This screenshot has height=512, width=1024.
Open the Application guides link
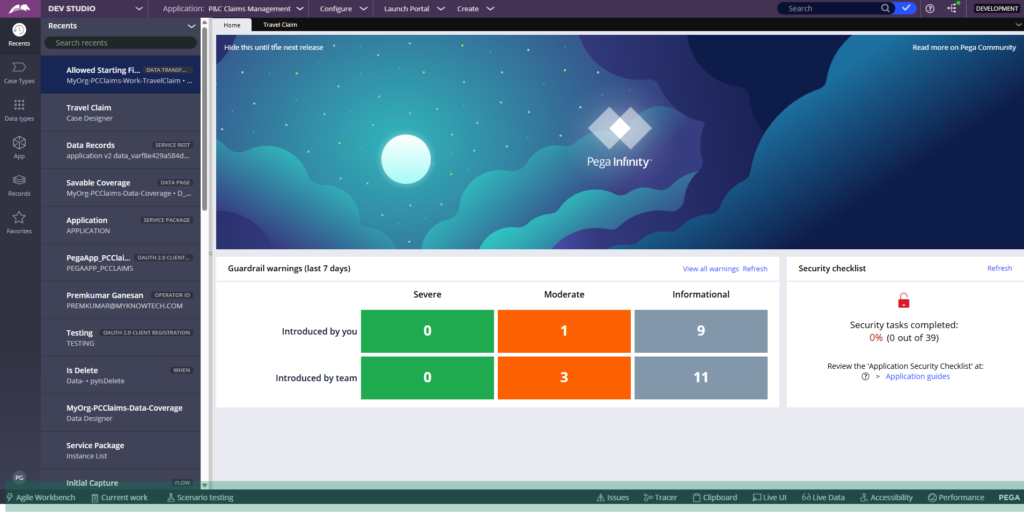(918, 377)
